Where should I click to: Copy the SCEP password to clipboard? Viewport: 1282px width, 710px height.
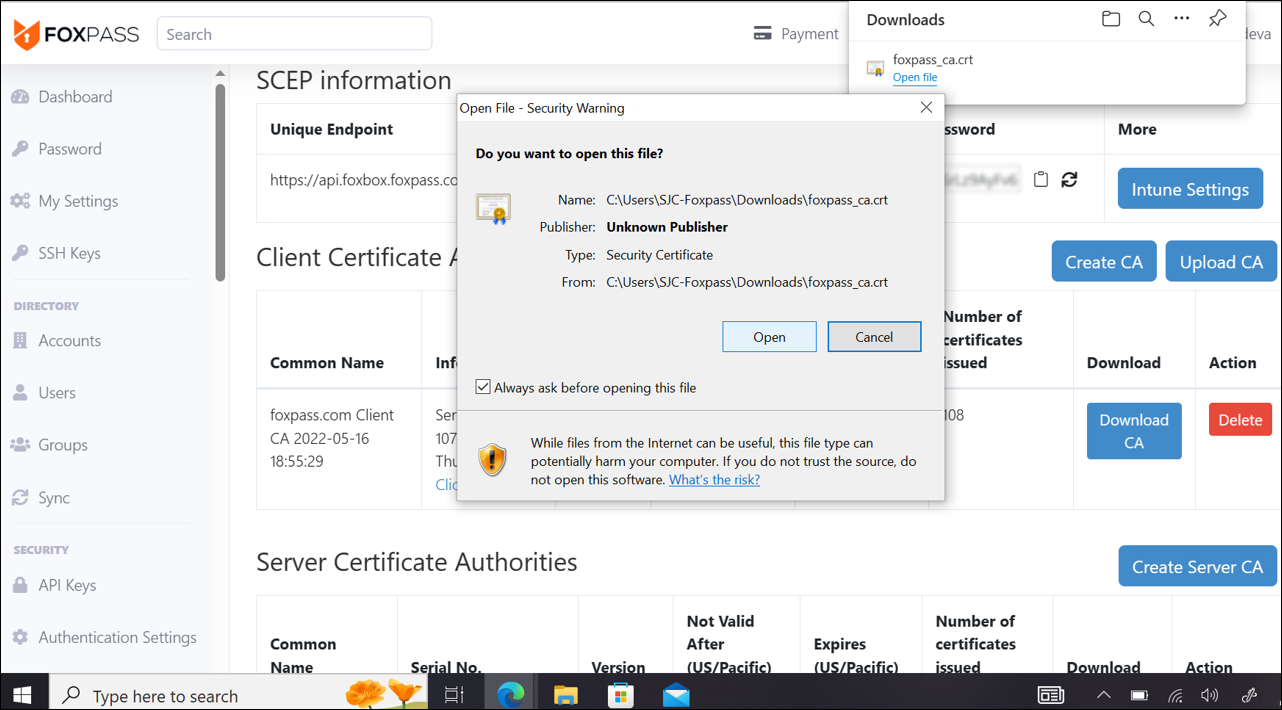pos(1041,180)
